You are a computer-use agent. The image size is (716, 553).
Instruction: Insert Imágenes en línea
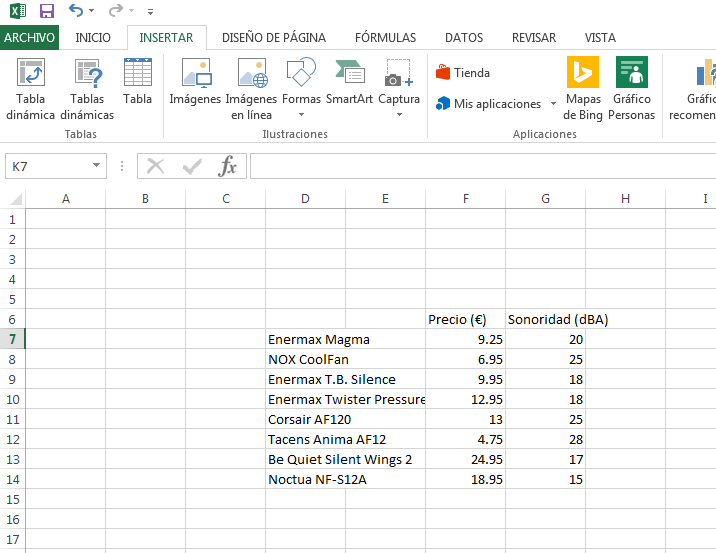[x=251, y=89]
